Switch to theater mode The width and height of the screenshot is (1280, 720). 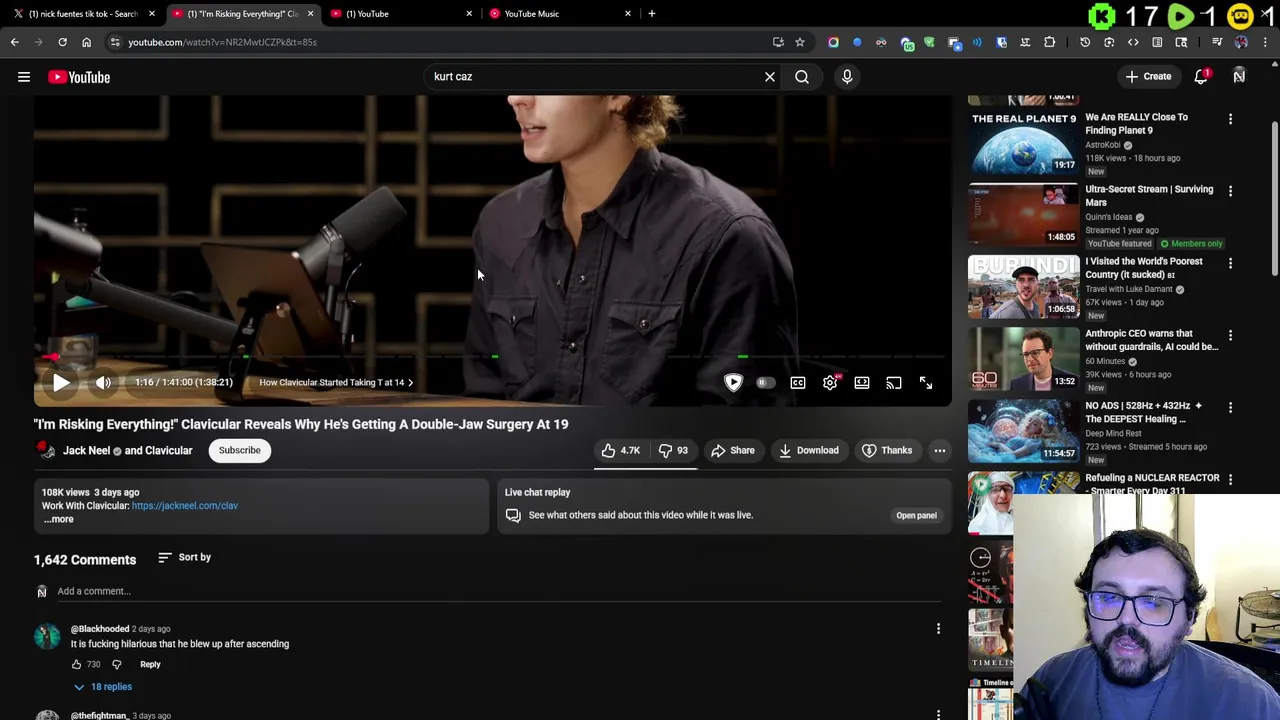click(862, 382)
